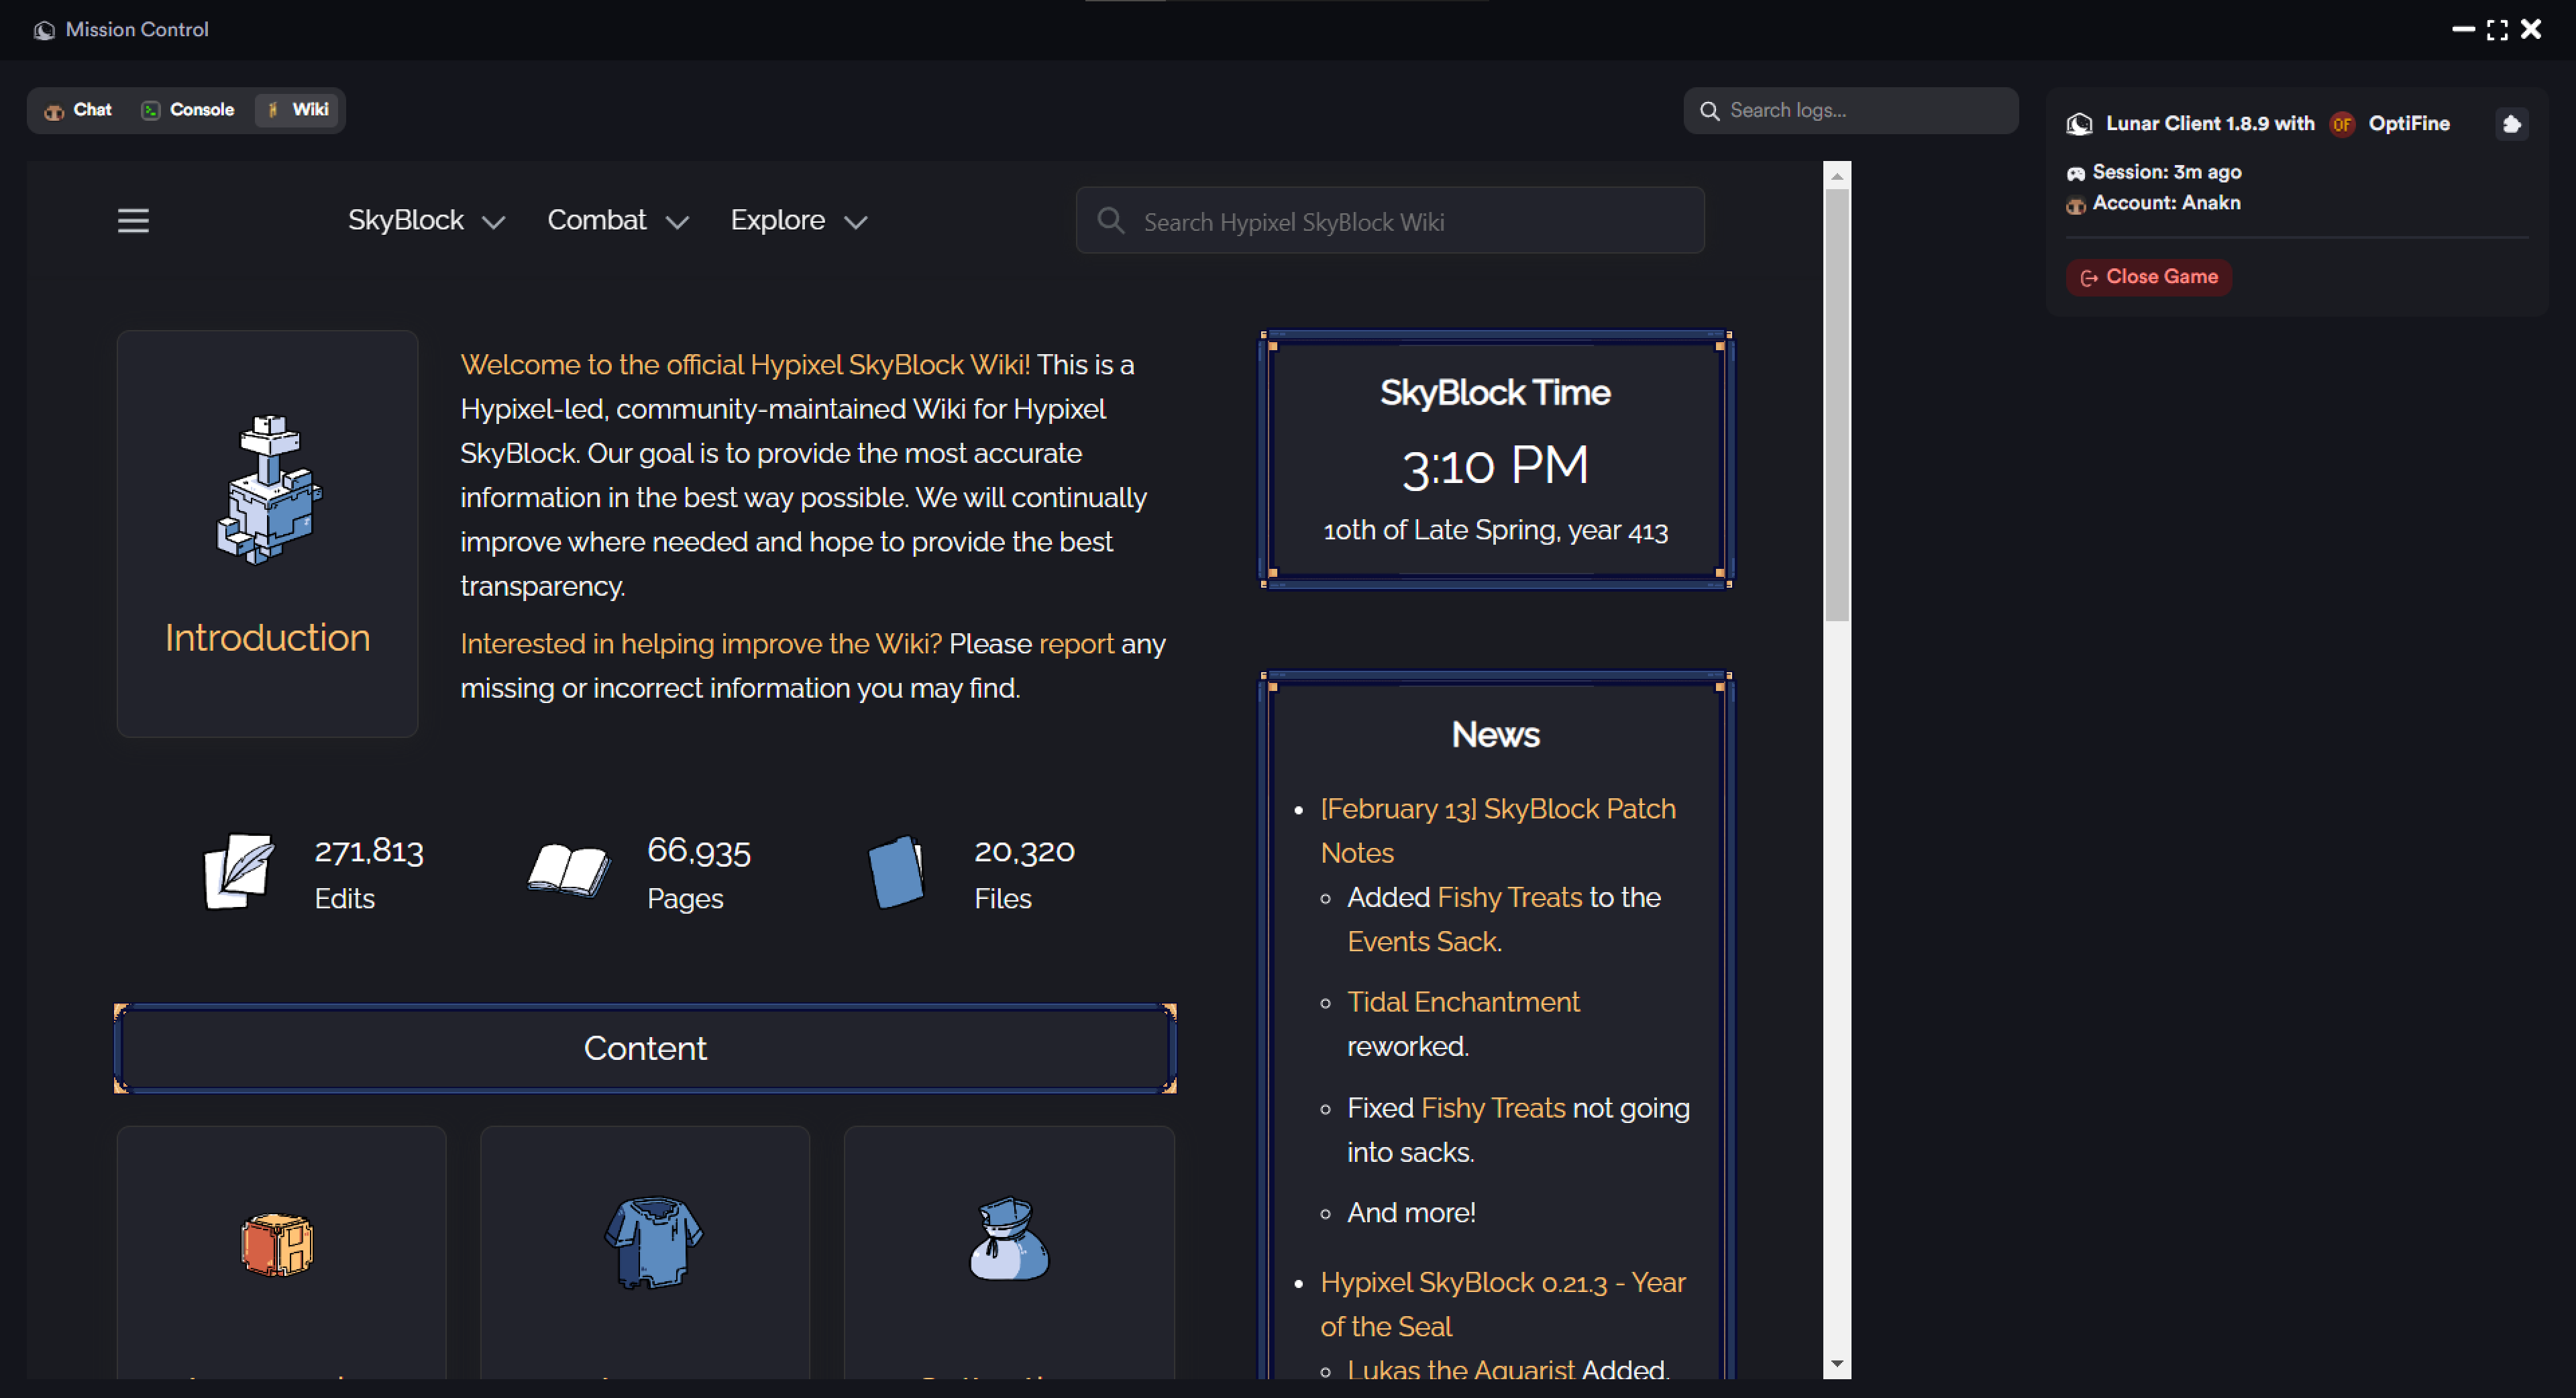Viewport: 2576px width, 1398px height.
Task: Open February 13 SkyBlock Patch Notes
Action: click(x=1498, y=830)
